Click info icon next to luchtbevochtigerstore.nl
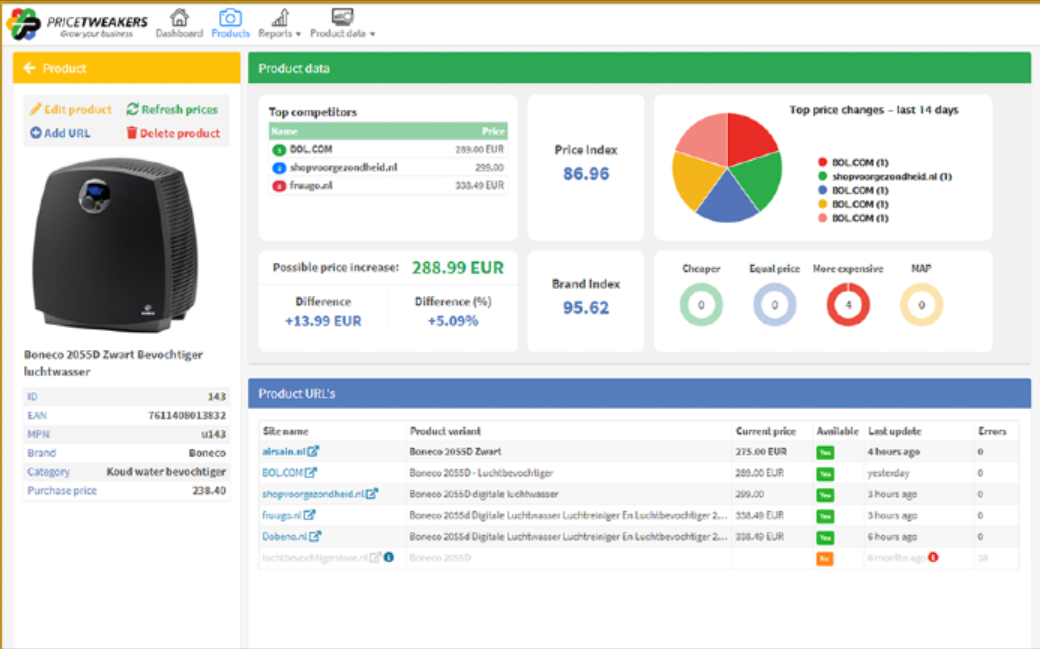This screenshot has height=649, width=1040. [x=389, y=557]
